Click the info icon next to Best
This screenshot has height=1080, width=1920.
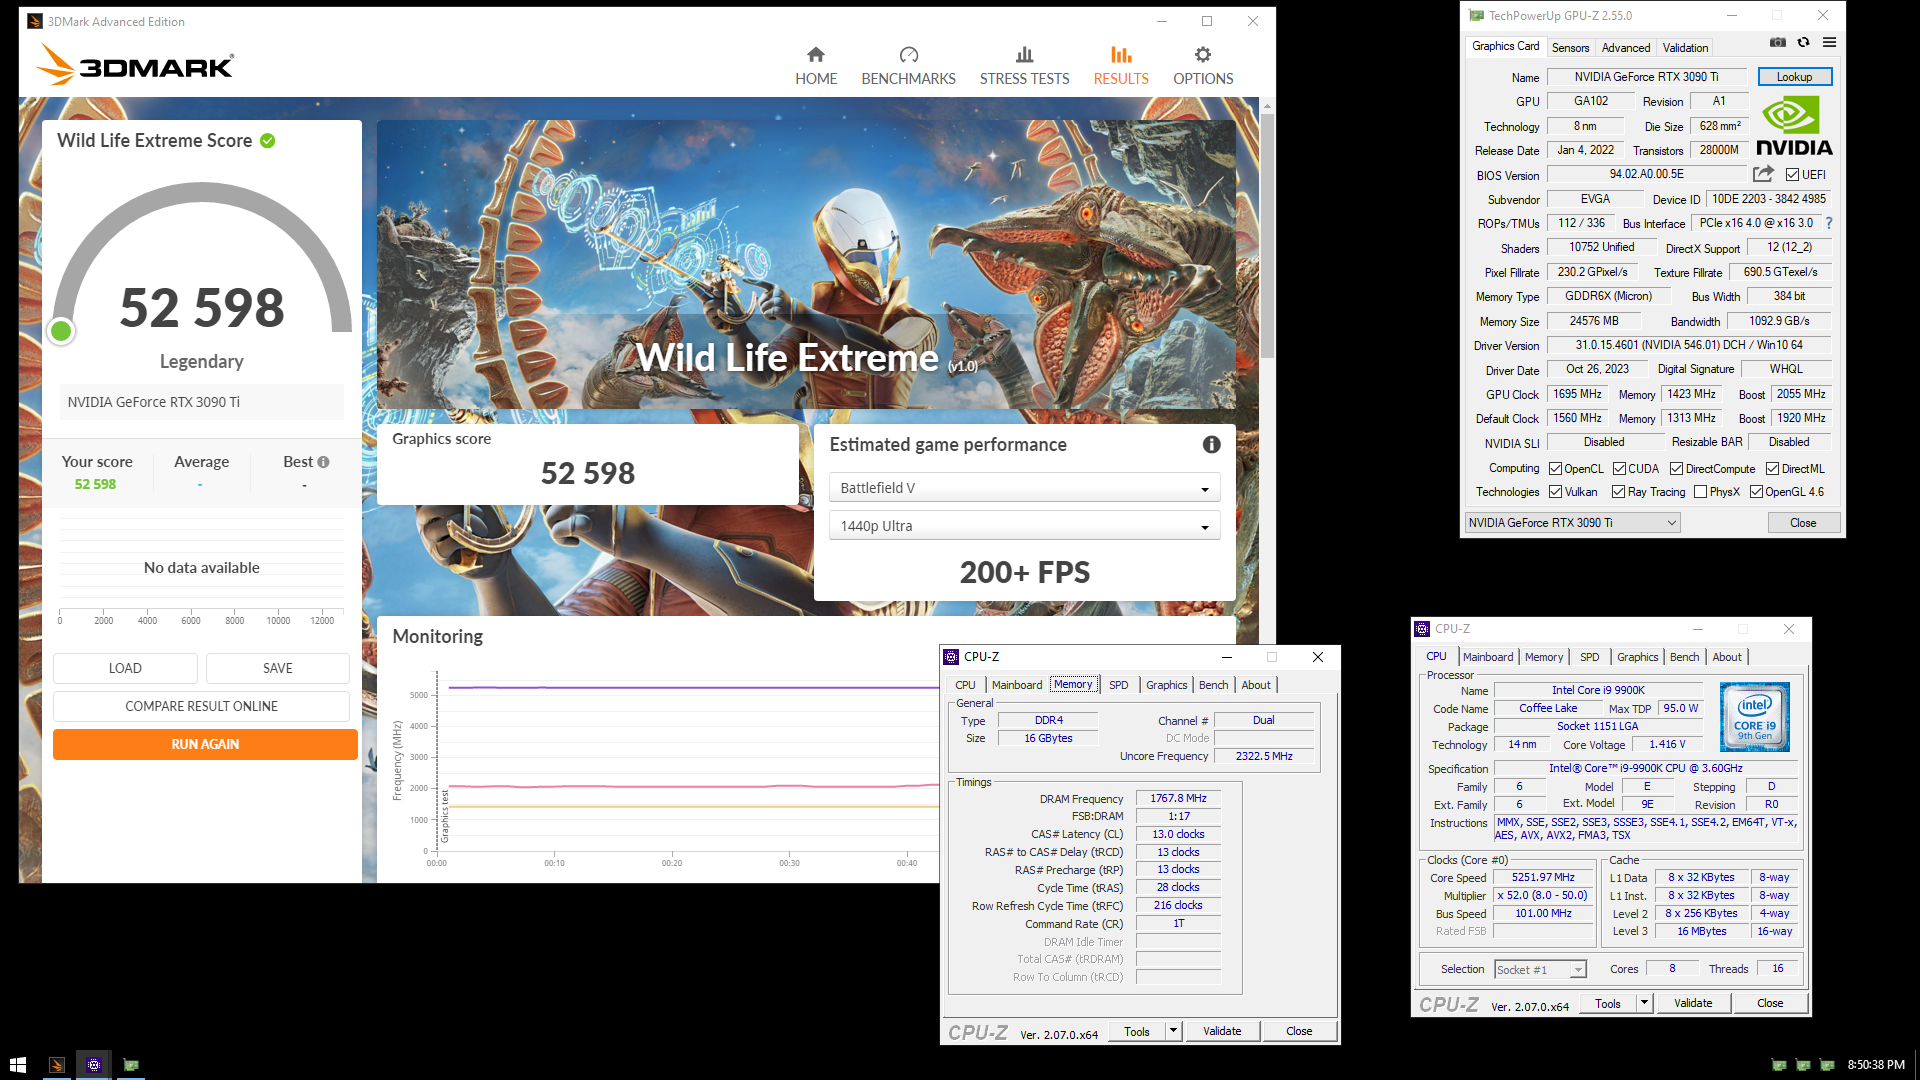[323, 462]
